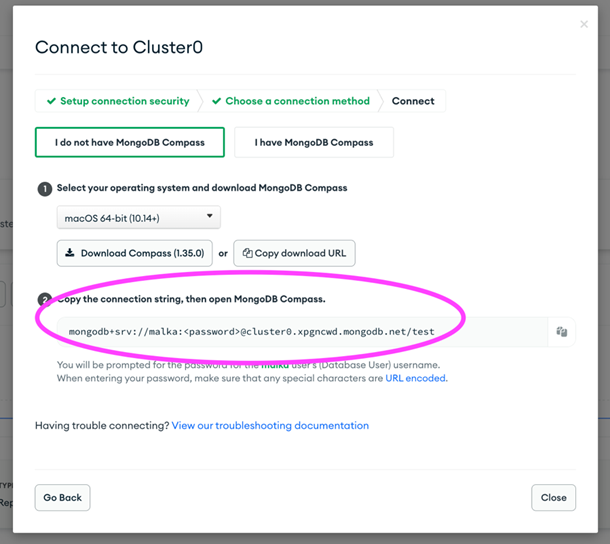Open the macOS 64-bit operating system dropdown
610x544 pixels.
coord(139,218)
